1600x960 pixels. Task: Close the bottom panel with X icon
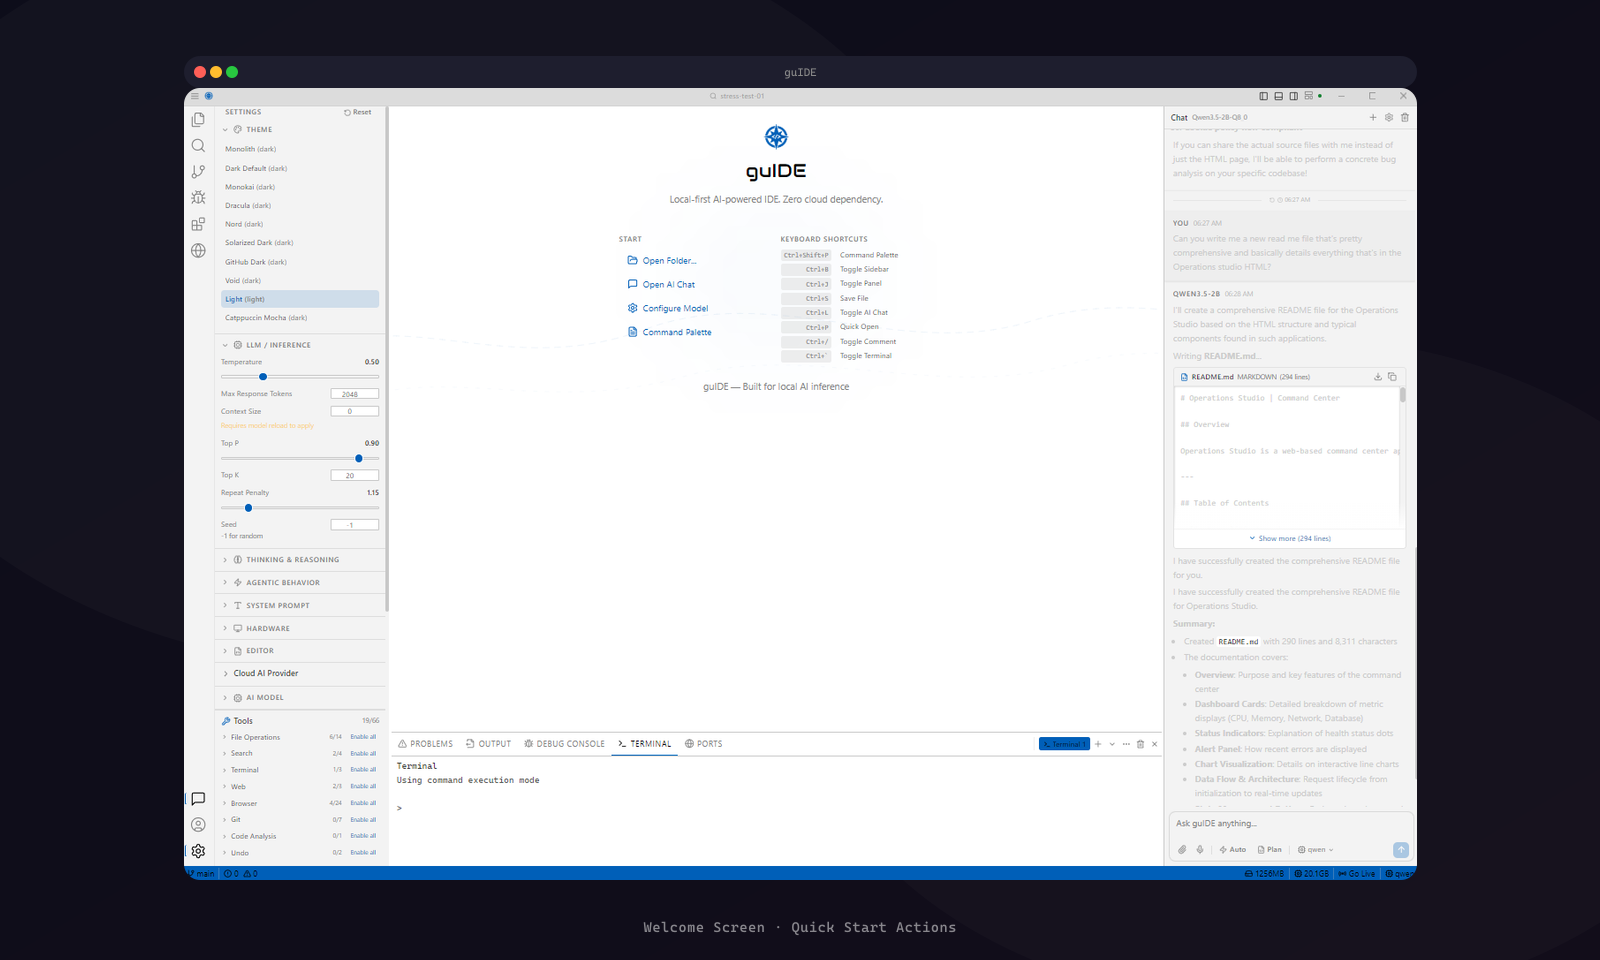(1154, 744)
